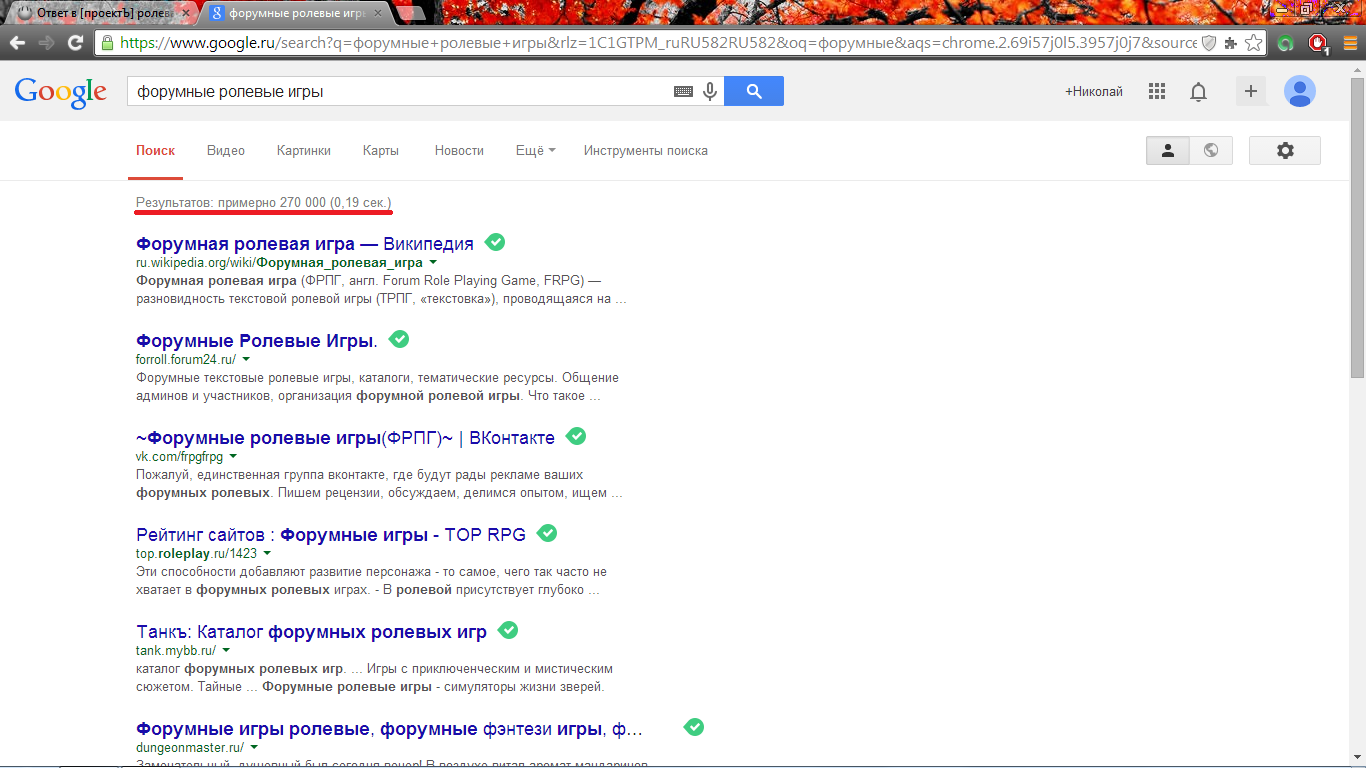Image resolution: width=1366 pixels, height=768 pixels.
Task: Click the green checkmark next to Википедия result
Action: click(495, 242)
